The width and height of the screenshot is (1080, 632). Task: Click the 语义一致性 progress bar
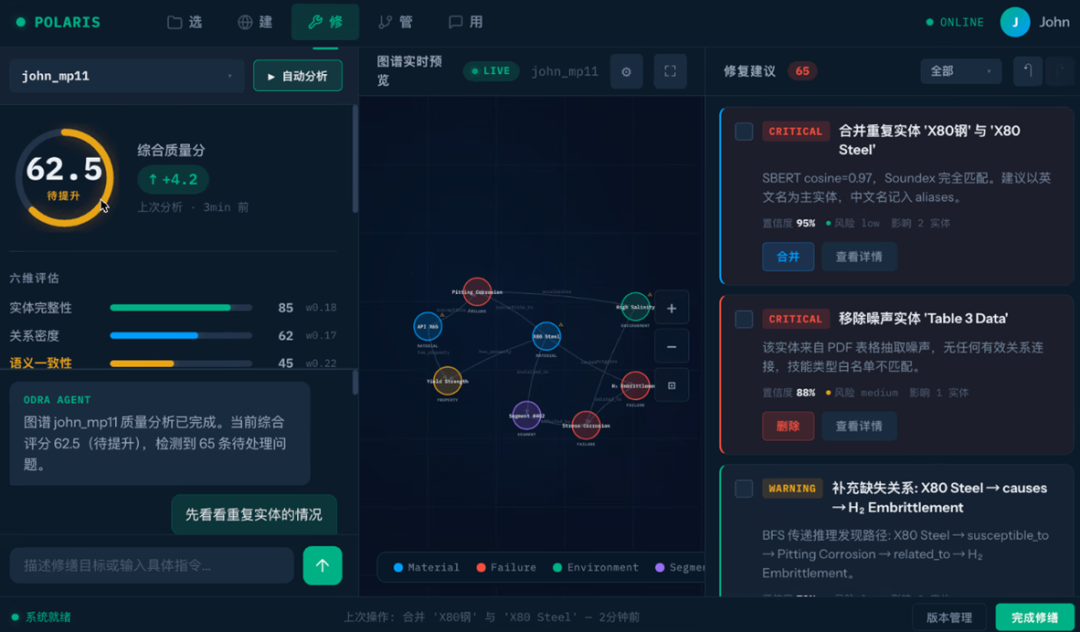click(x=181, y=363)
